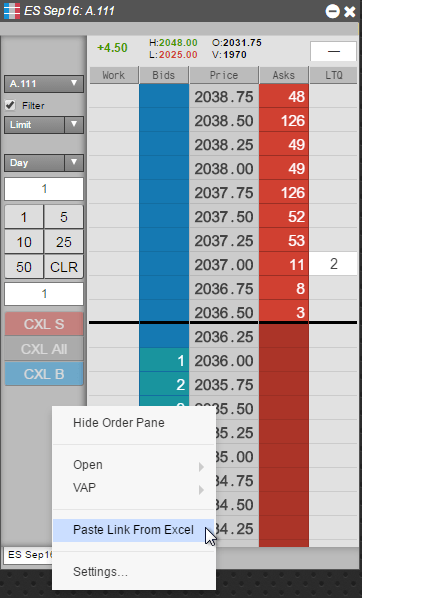Click the teal bid cell at 2036.00
This screenshot has width=438, height=598.
pyautogui.click(x=164, y=360)
